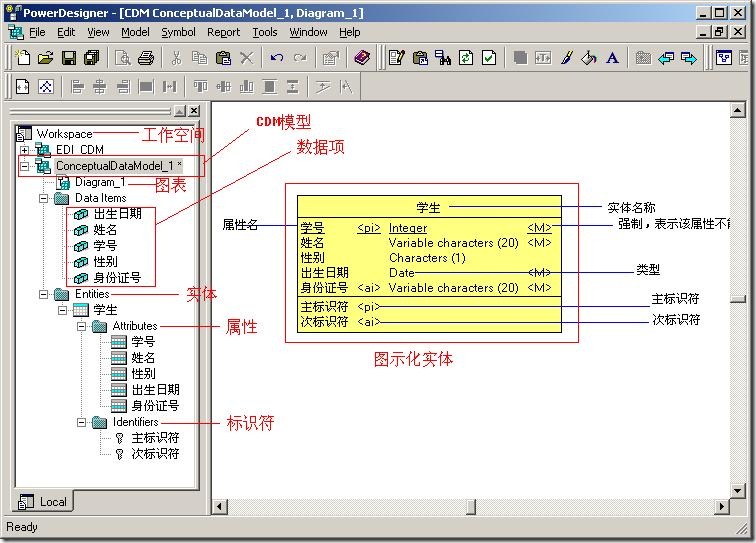Select the Workspace root node
This screenshot has height=543, width=756.
pos(64,134)
